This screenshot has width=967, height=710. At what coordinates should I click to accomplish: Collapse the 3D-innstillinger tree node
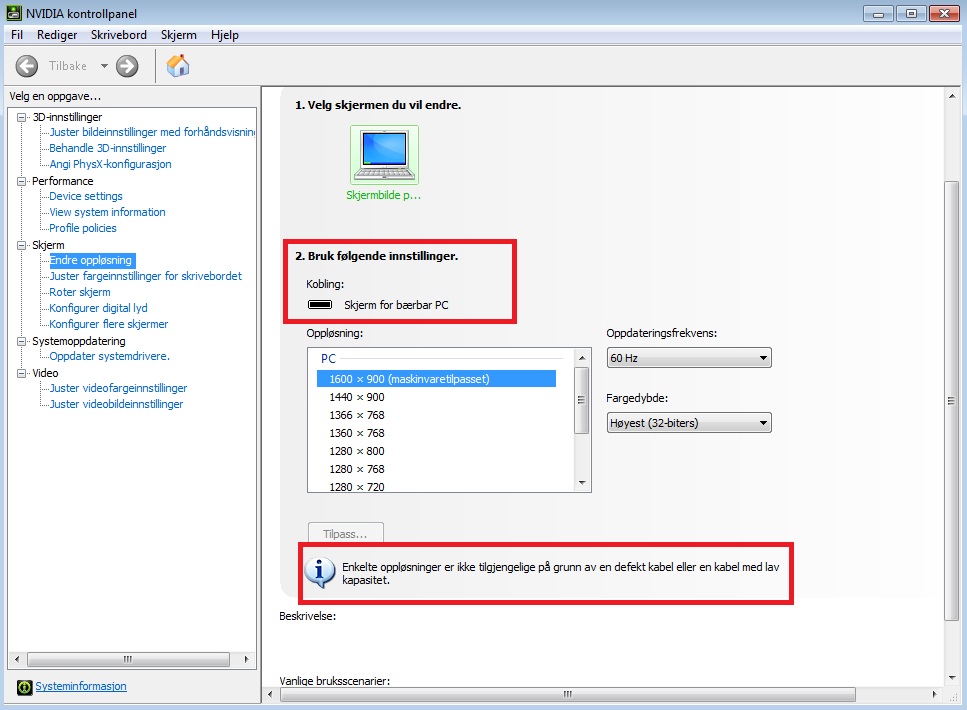click(22, 117)
